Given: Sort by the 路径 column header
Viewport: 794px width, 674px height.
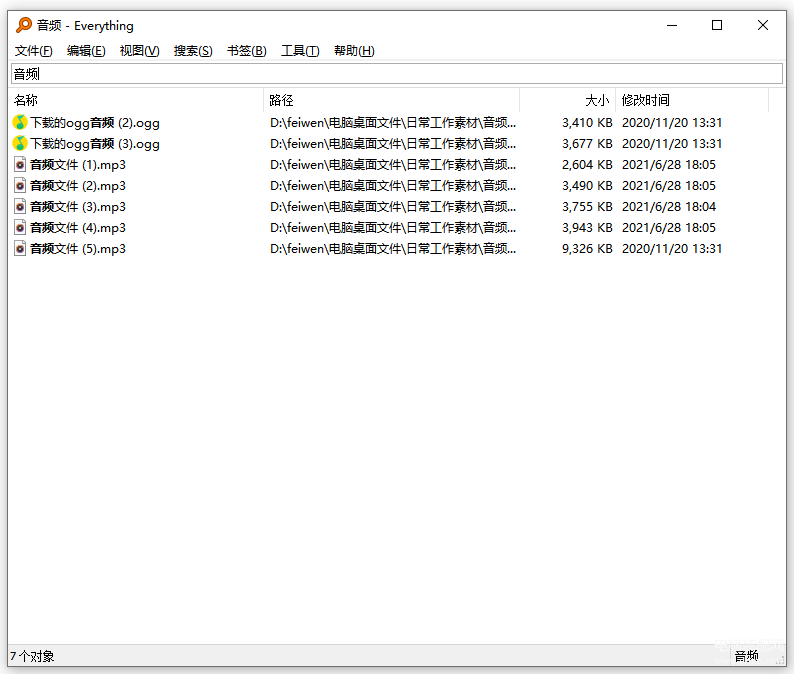Looking at the screenshot, I should [392, 100].
